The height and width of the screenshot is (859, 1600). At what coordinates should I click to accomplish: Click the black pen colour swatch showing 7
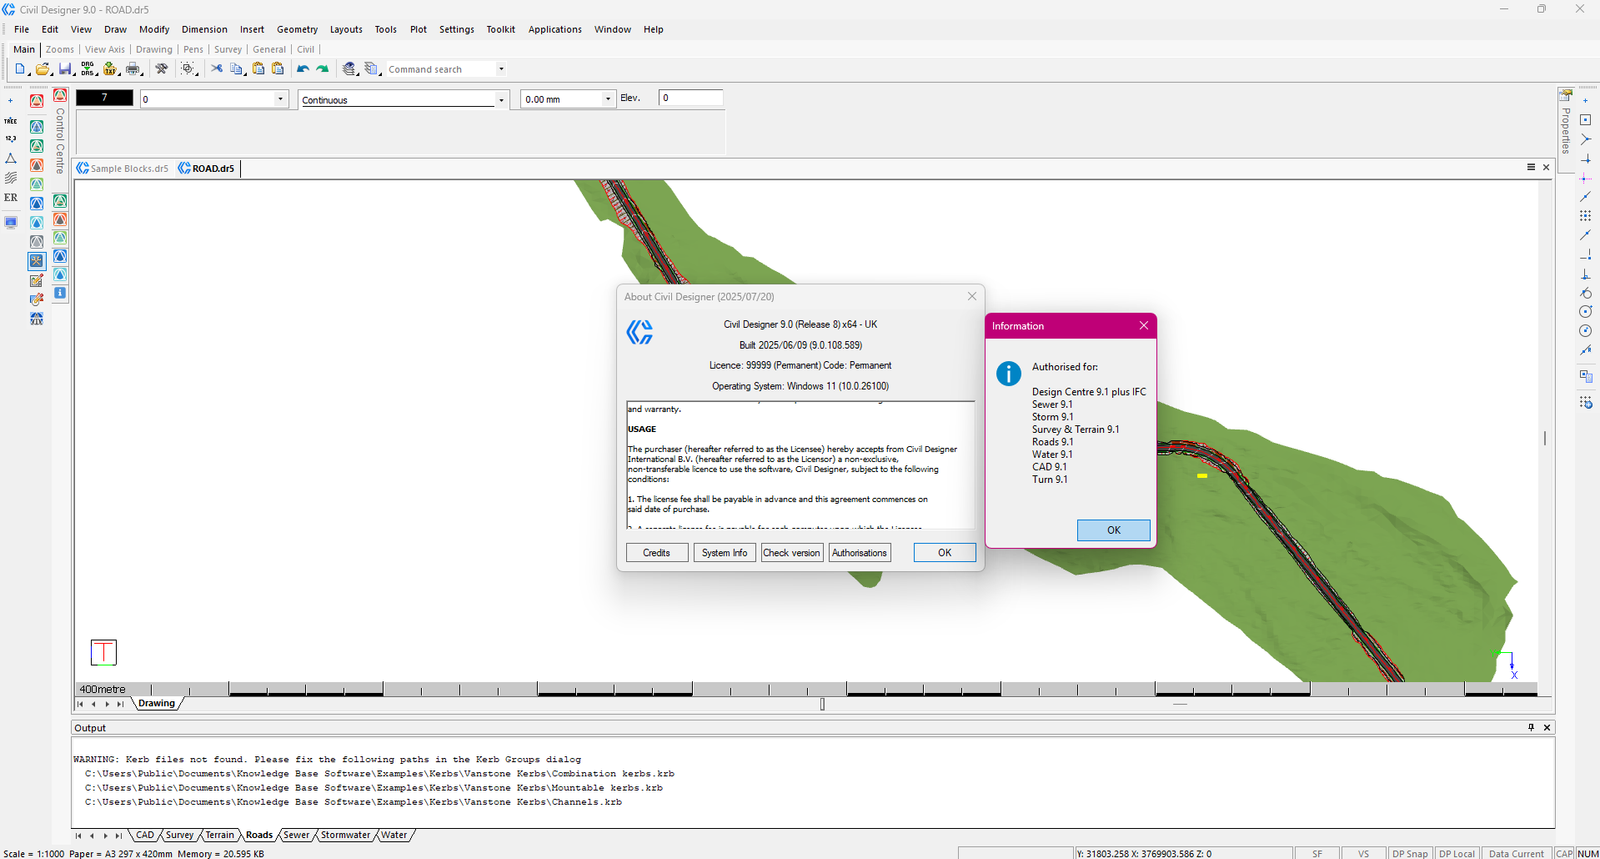click(104, 98)
